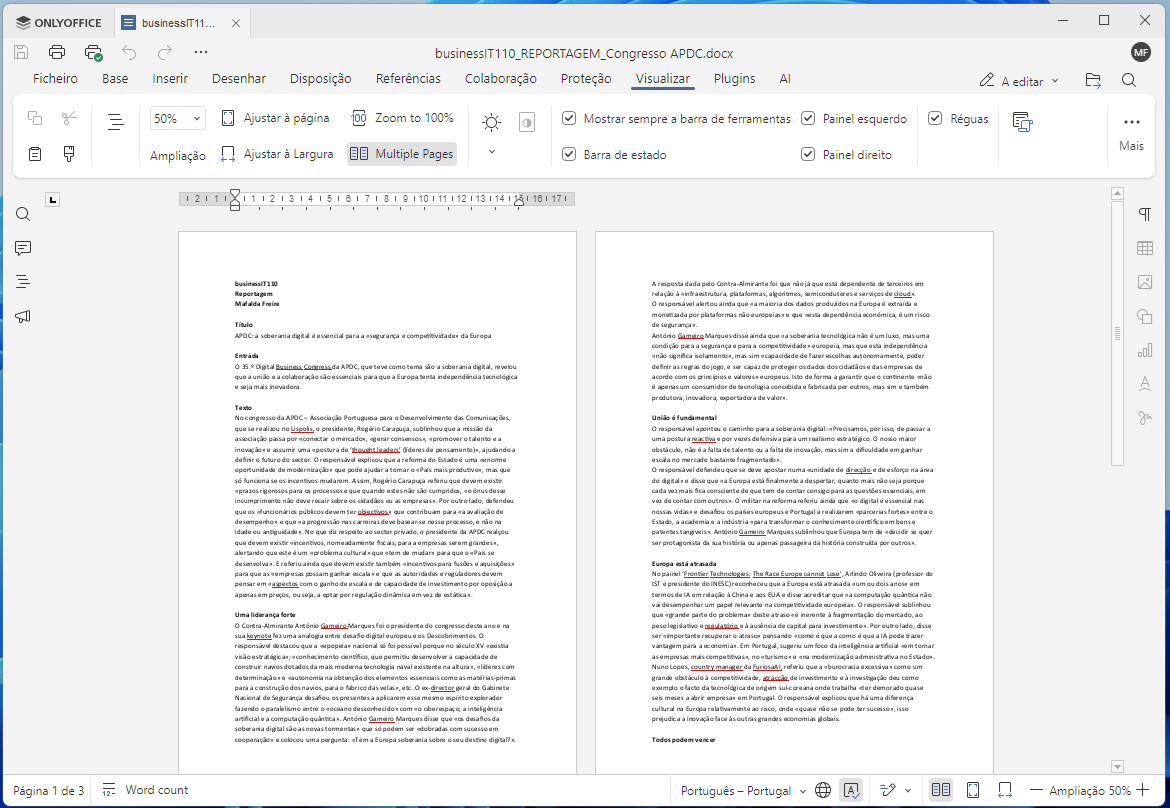
Task: Select the light interface theme sun icon
Action: click(491, 122)
